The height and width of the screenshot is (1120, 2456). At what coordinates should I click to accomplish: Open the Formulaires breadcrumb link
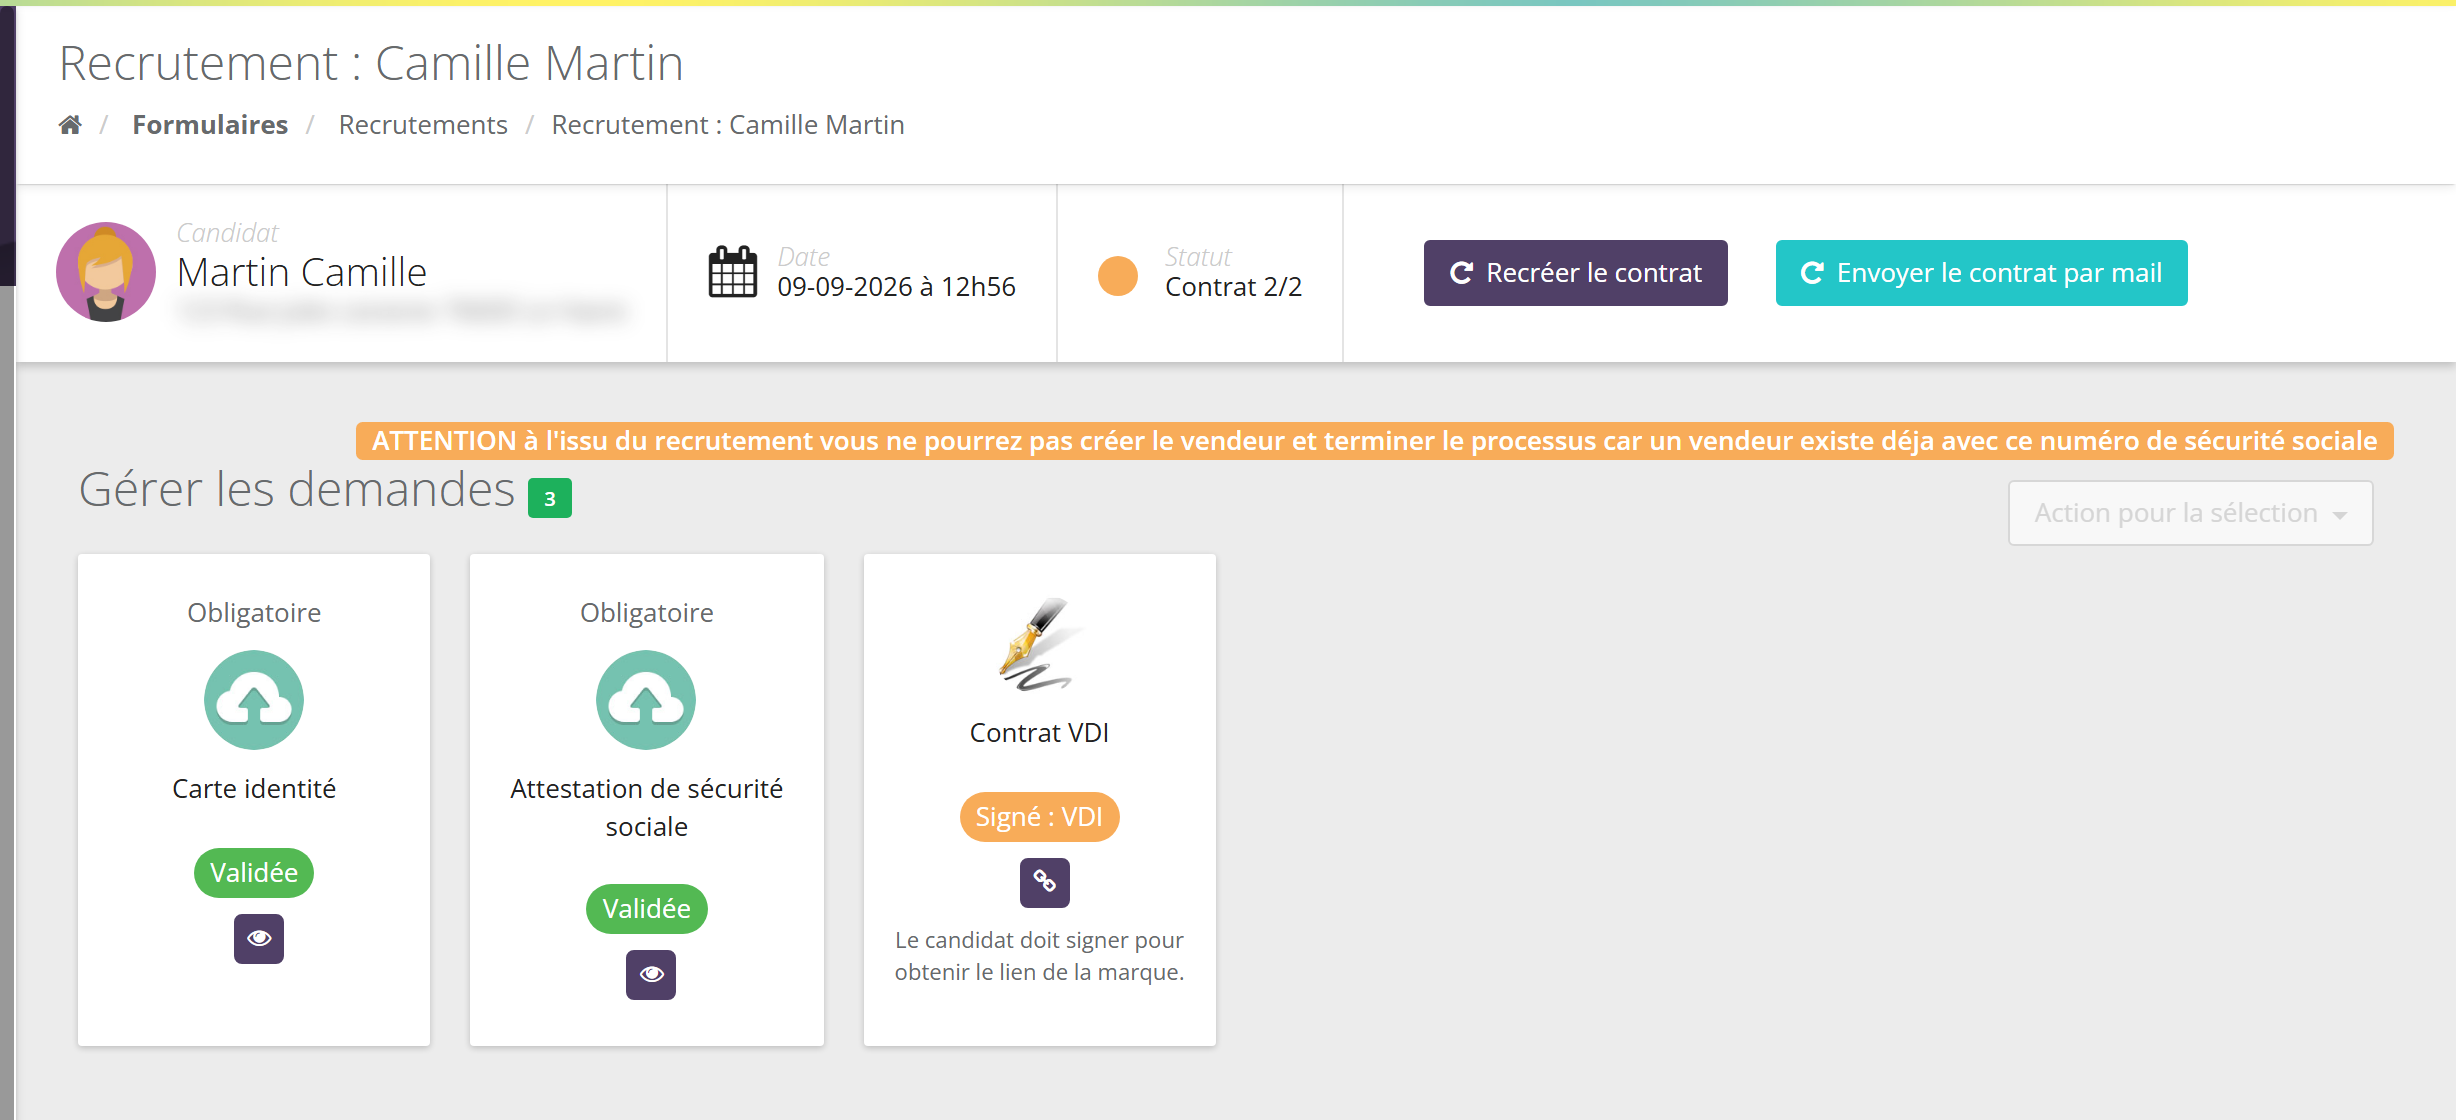[x=210, y=125]
